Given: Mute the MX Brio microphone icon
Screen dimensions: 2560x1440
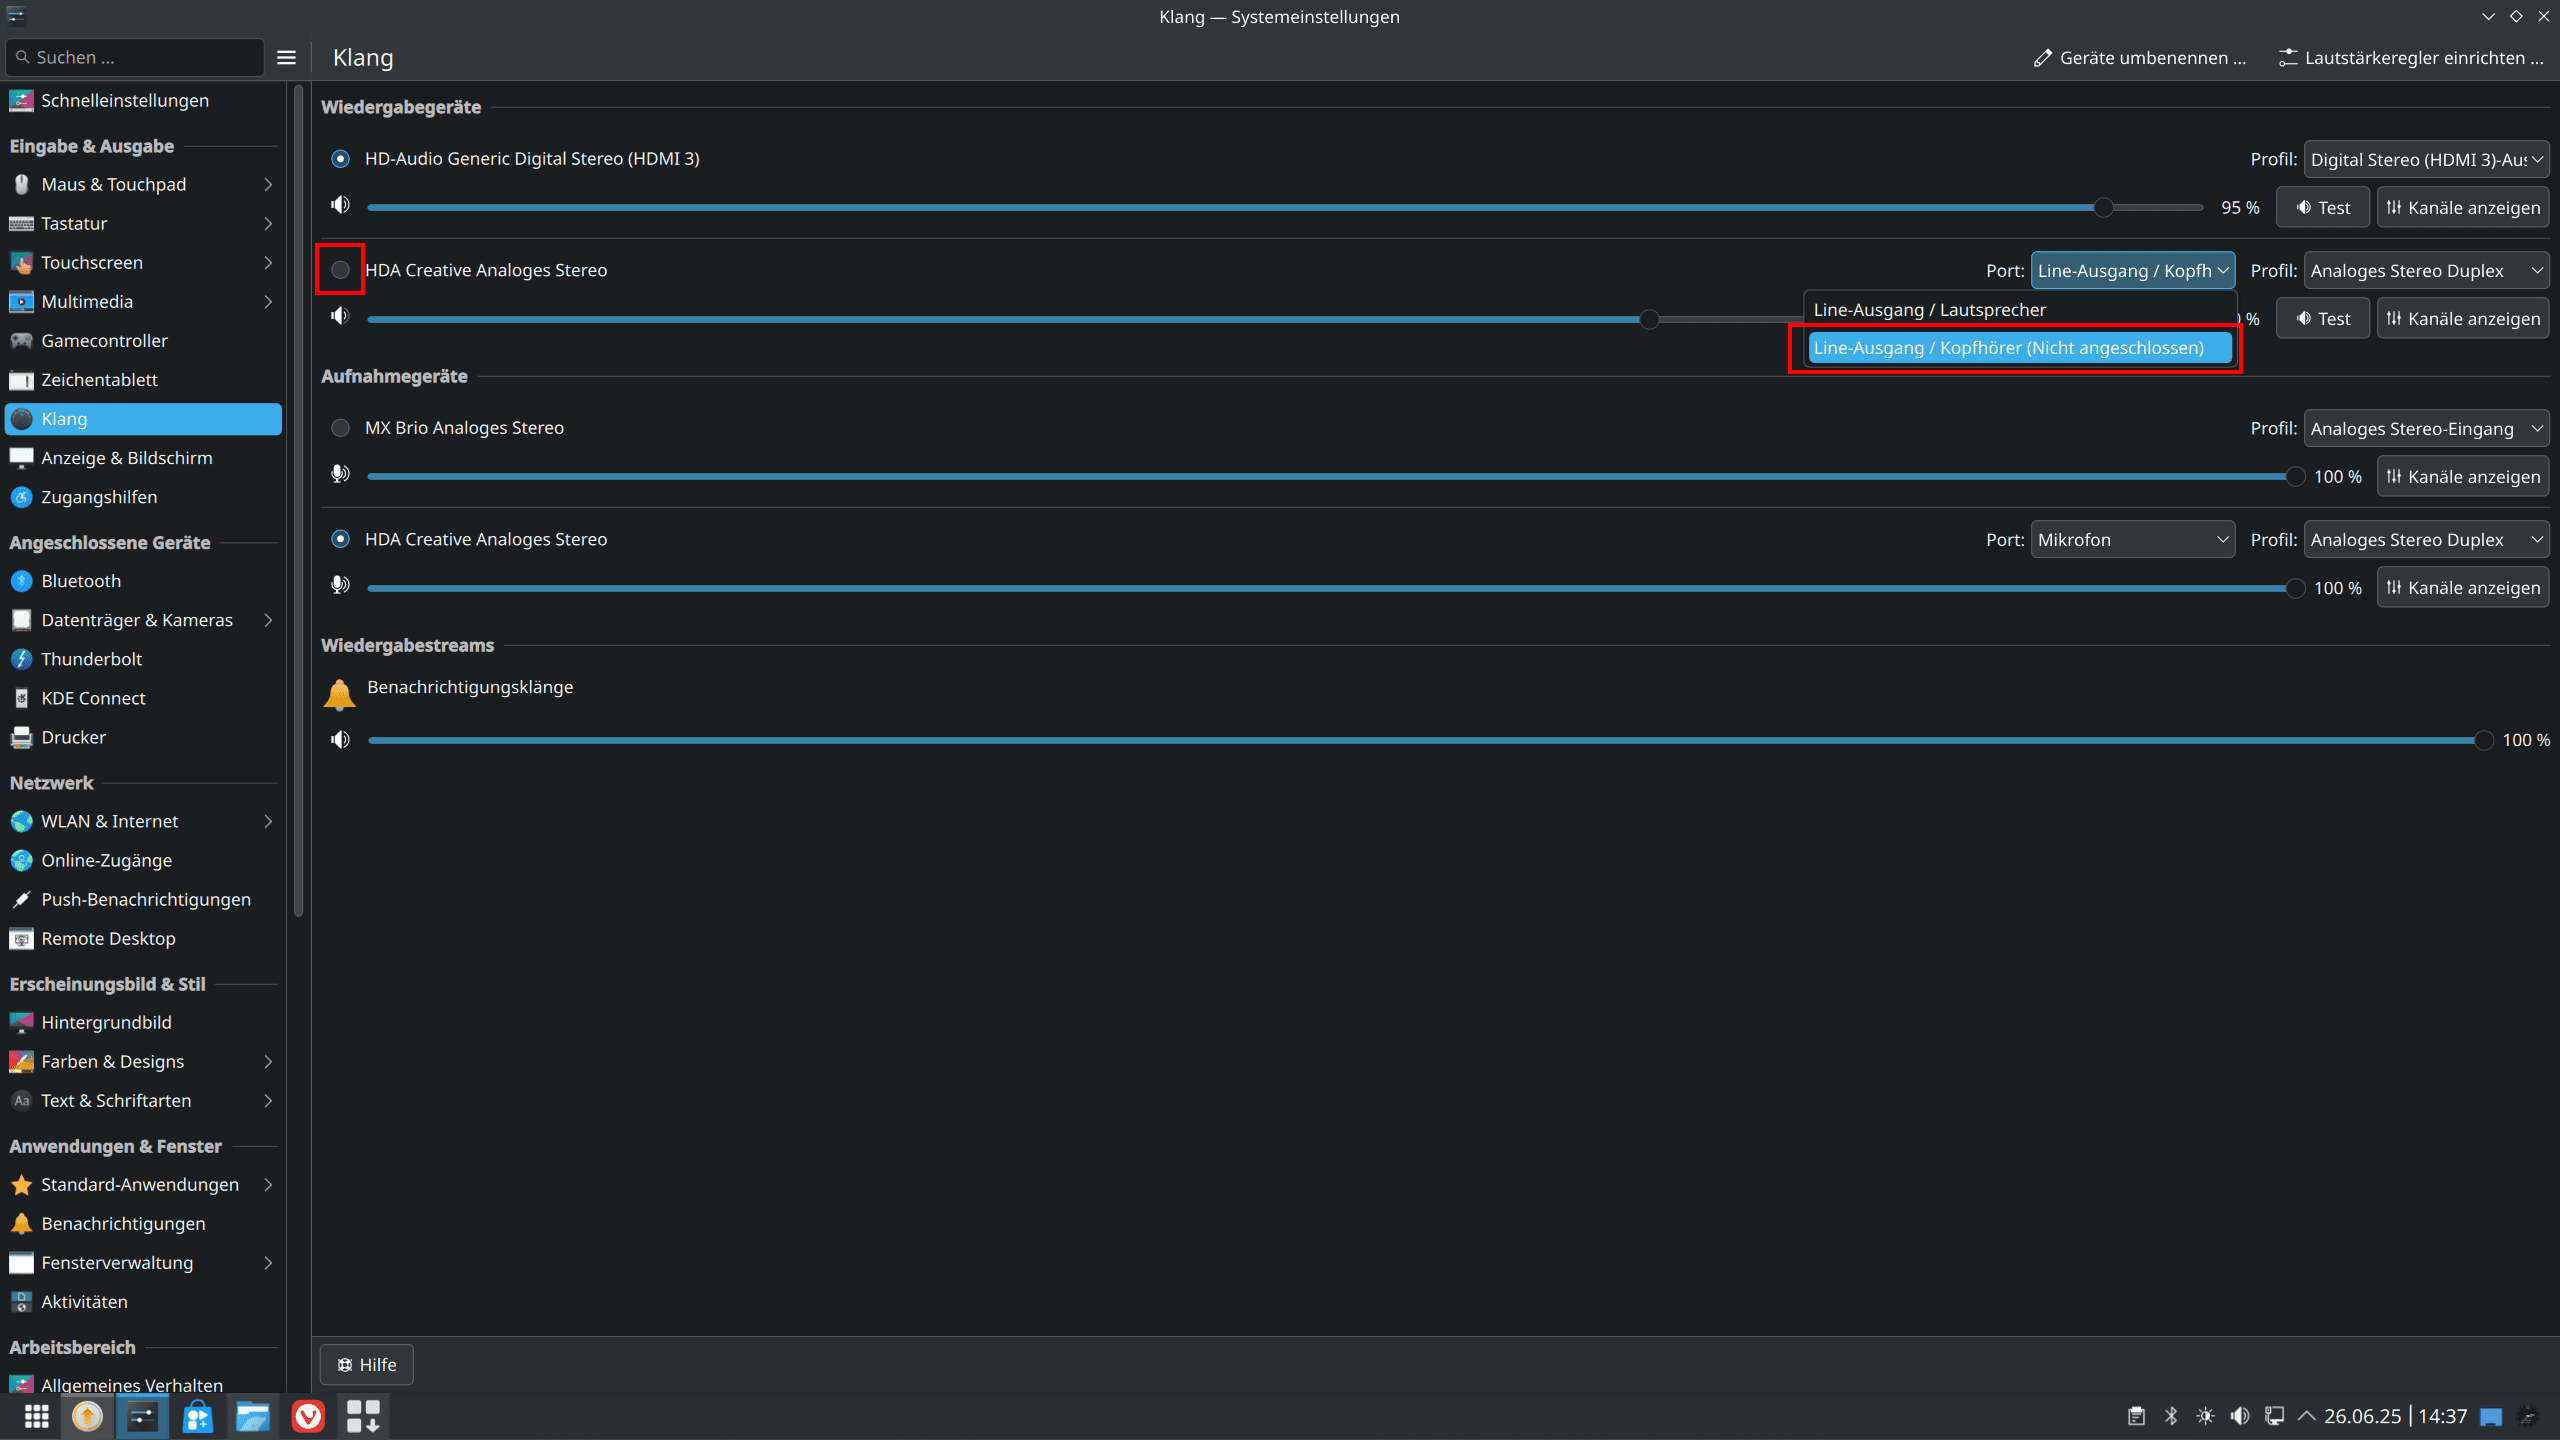Looking at the screenshot, I should coord(340,474).
